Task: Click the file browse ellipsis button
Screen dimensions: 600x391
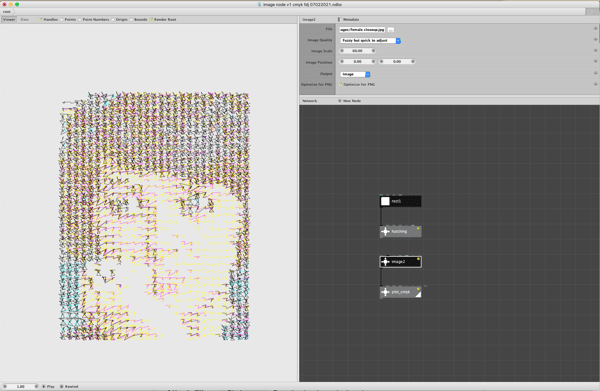Action: point(391,30)
